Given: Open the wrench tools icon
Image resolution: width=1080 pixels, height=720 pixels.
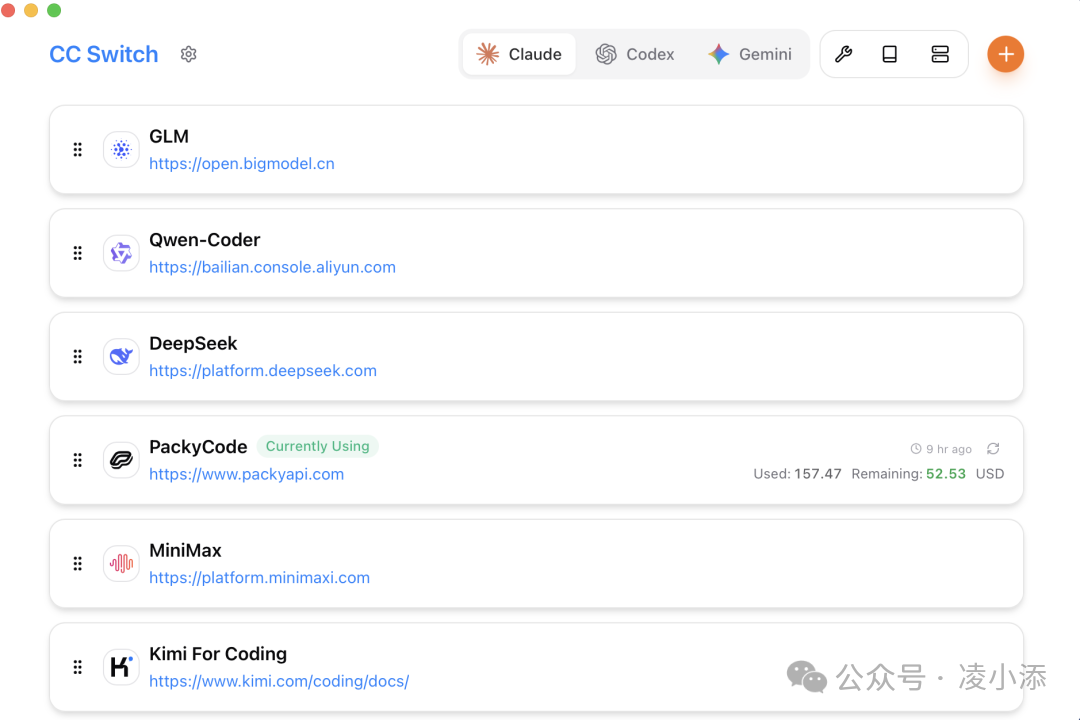Looking at the screenshot, I should point(843,54).
